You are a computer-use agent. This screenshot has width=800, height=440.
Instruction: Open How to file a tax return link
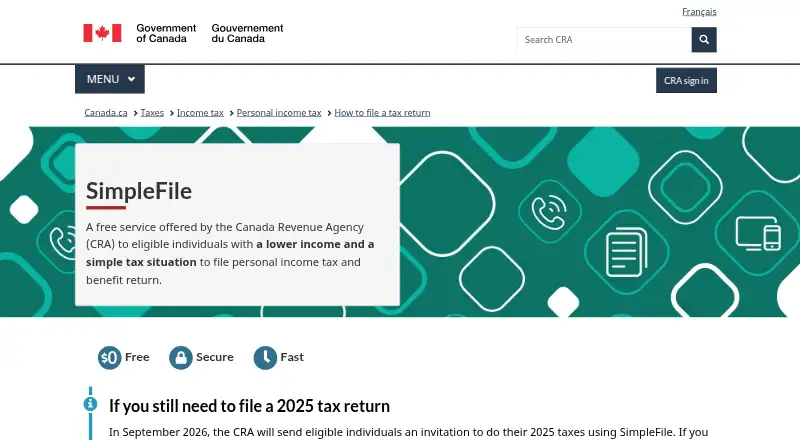pos(382,113)
